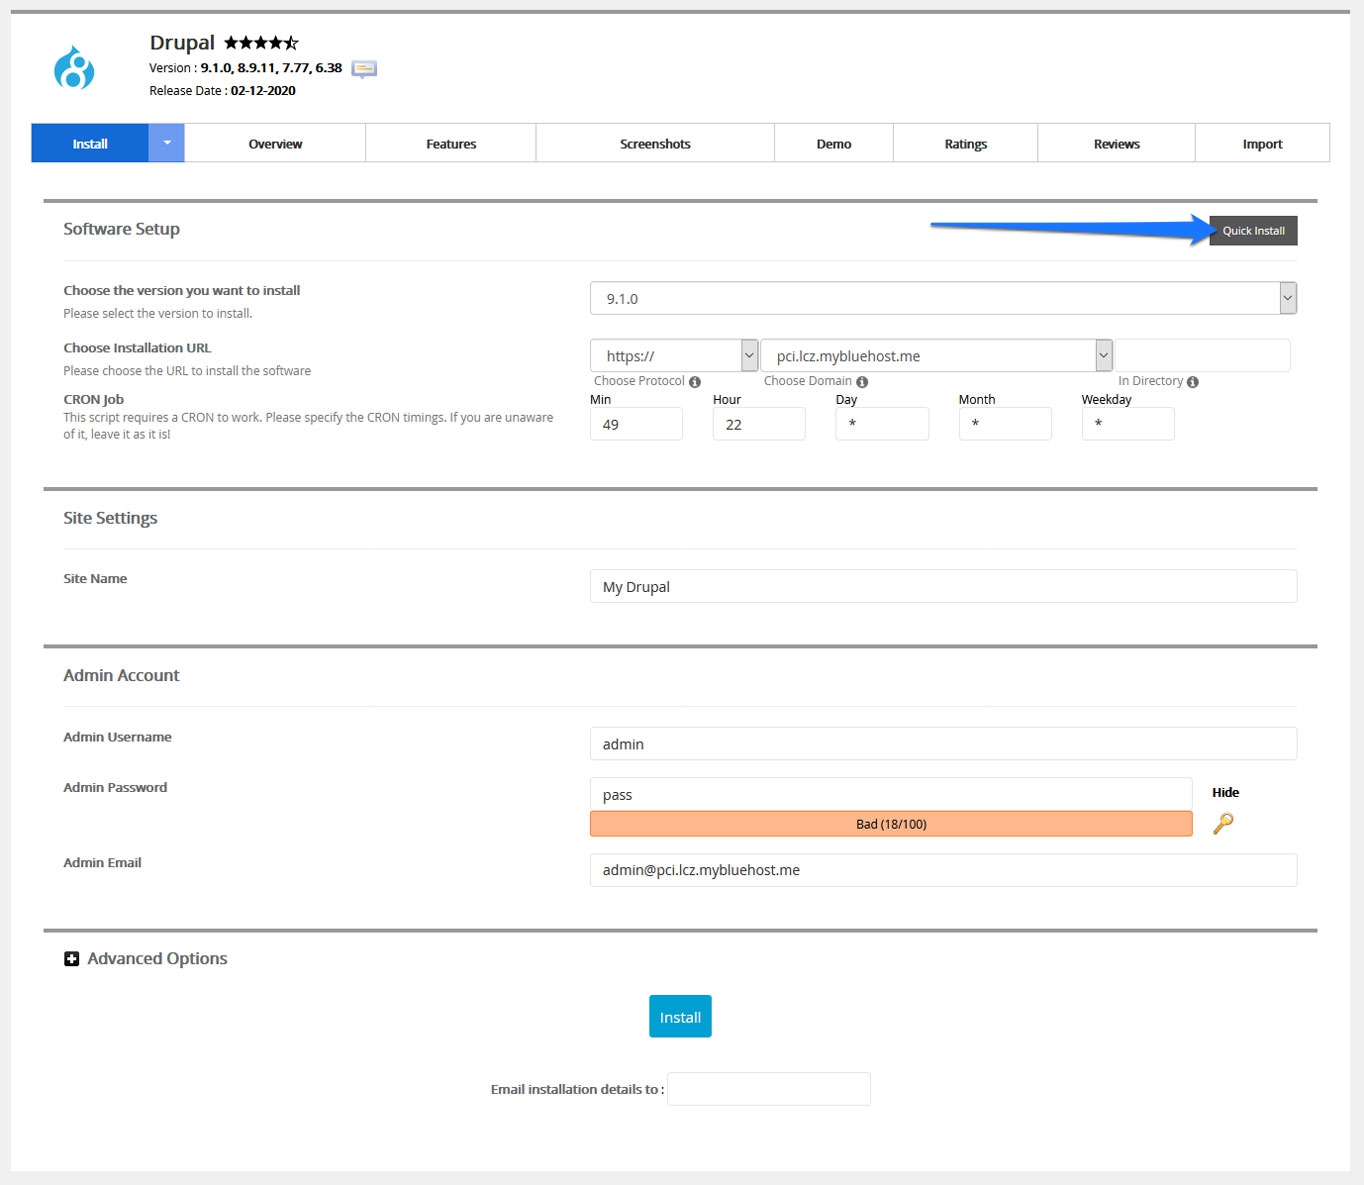
Task: Click the CRON Day field
Action: (882, 424)
